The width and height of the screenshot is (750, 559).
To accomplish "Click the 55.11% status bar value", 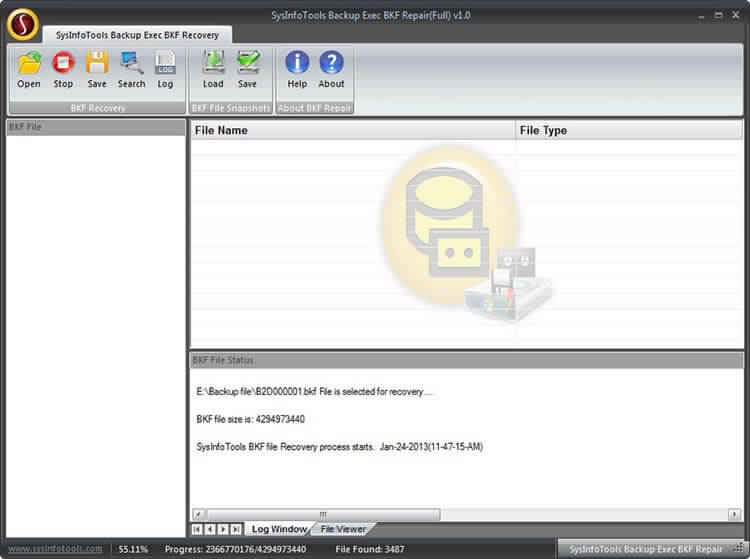I will pos(133,549).
